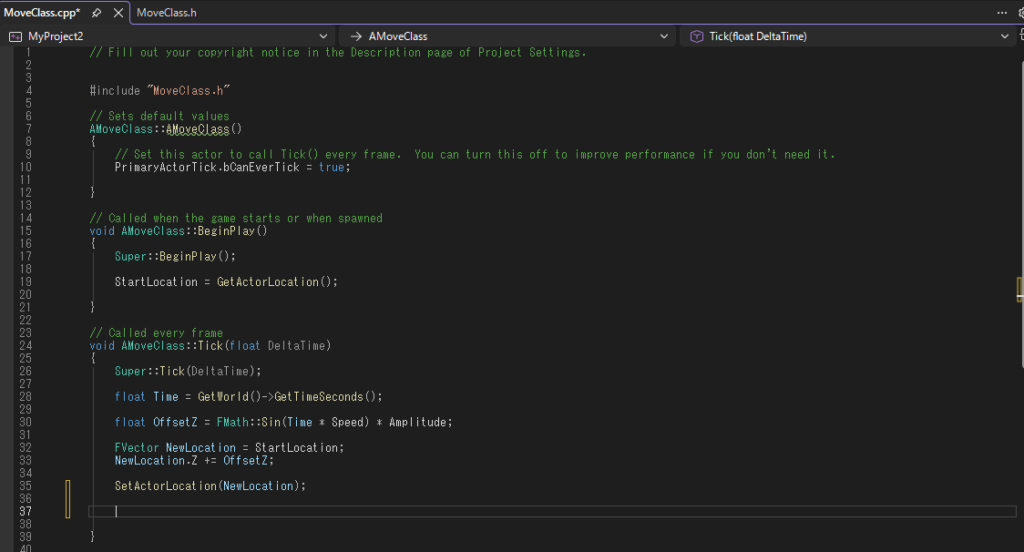1024x552 pixels.
Task: Click the arrow icon before AMoveClass
Action: coord(356,36)
